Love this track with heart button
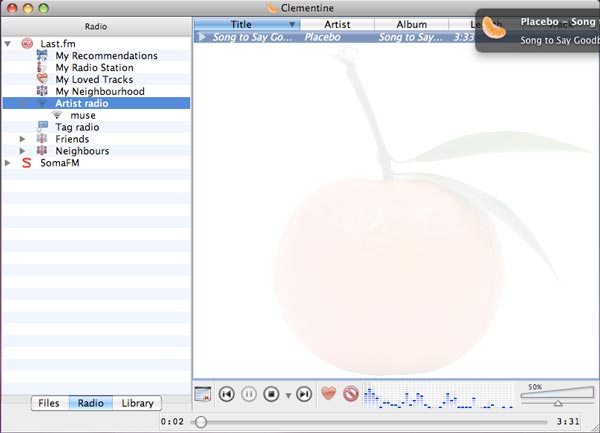 coord(328,393)
